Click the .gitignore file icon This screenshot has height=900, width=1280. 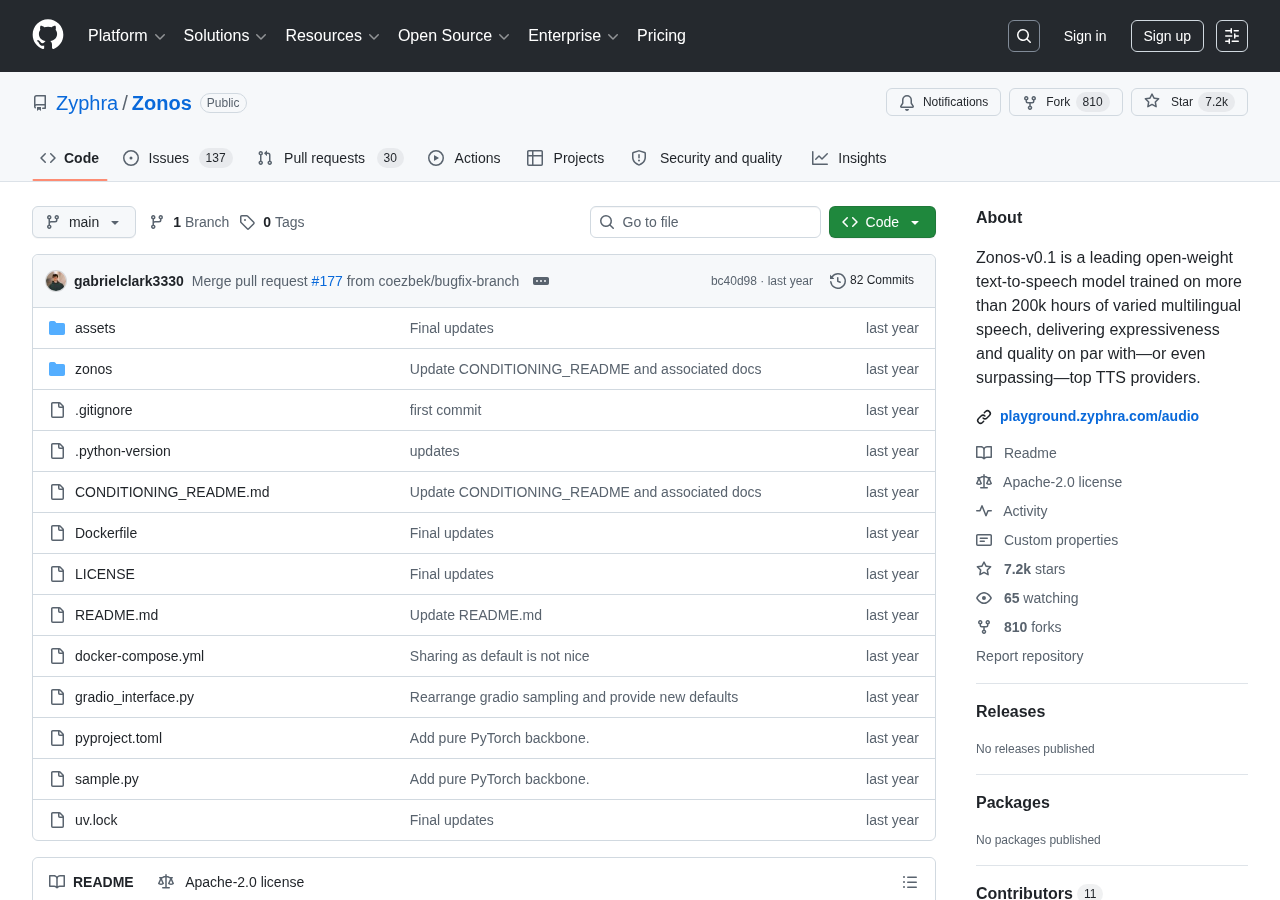57,410
